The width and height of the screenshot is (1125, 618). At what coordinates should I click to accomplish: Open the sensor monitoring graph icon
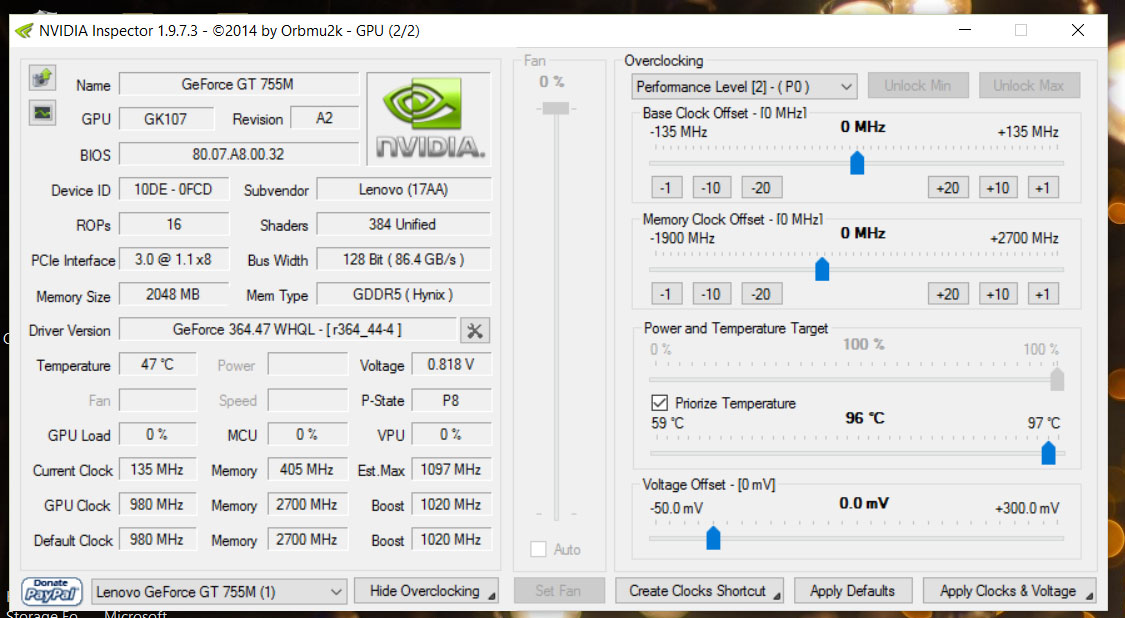click(x=42, y=113)
